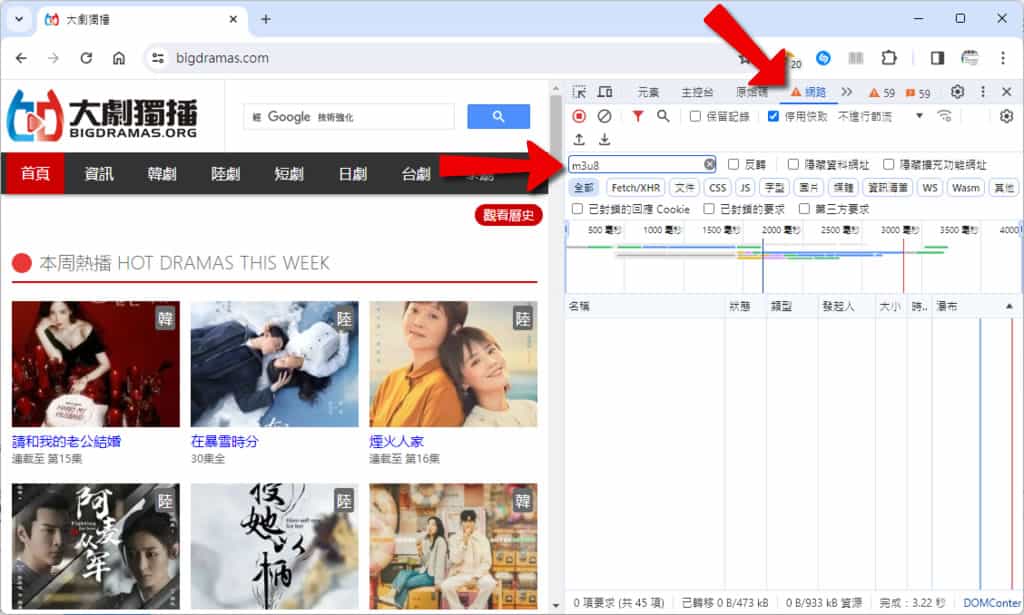
Task: Open the 阿麥從軍 poster thumbnail
Action: point(95,546)
